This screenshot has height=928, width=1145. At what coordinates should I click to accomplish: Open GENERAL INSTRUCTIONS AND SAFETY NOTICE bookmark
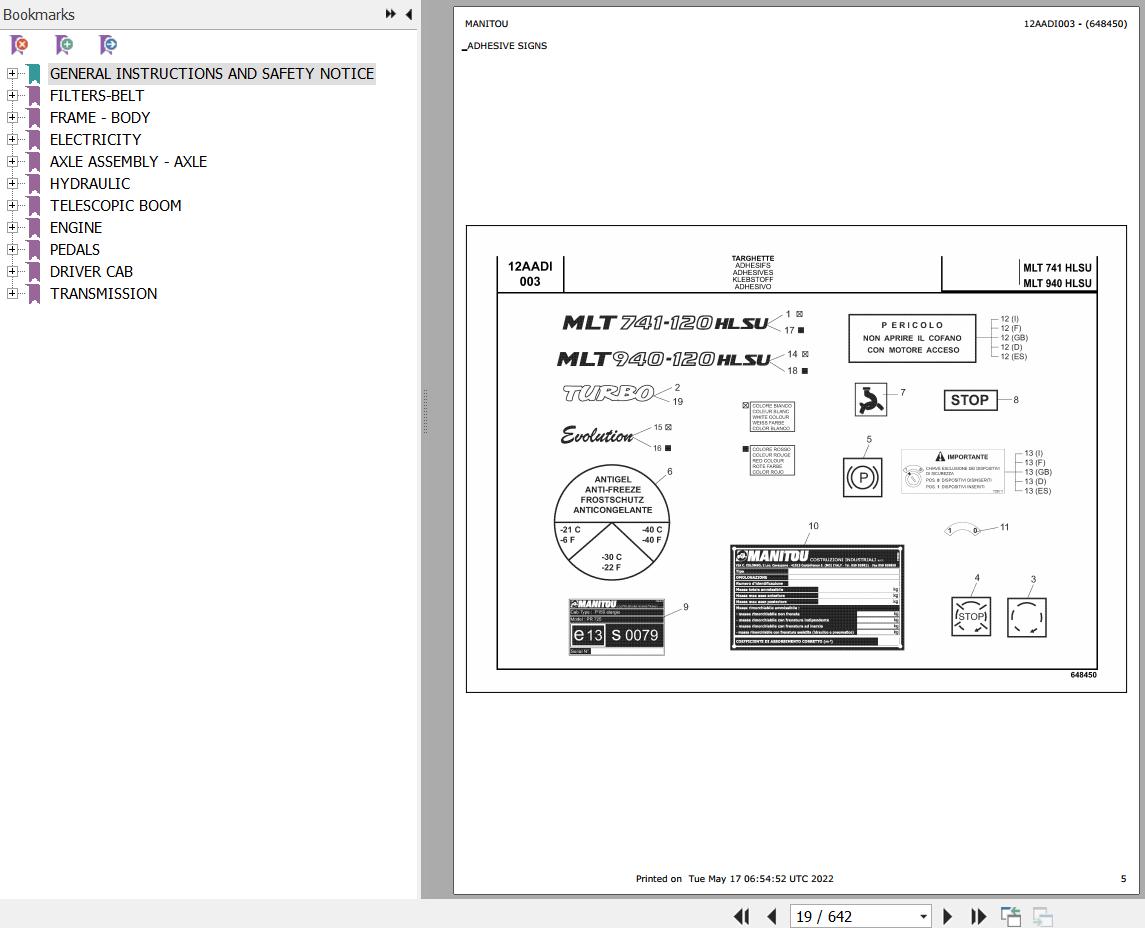coord(212,74)
